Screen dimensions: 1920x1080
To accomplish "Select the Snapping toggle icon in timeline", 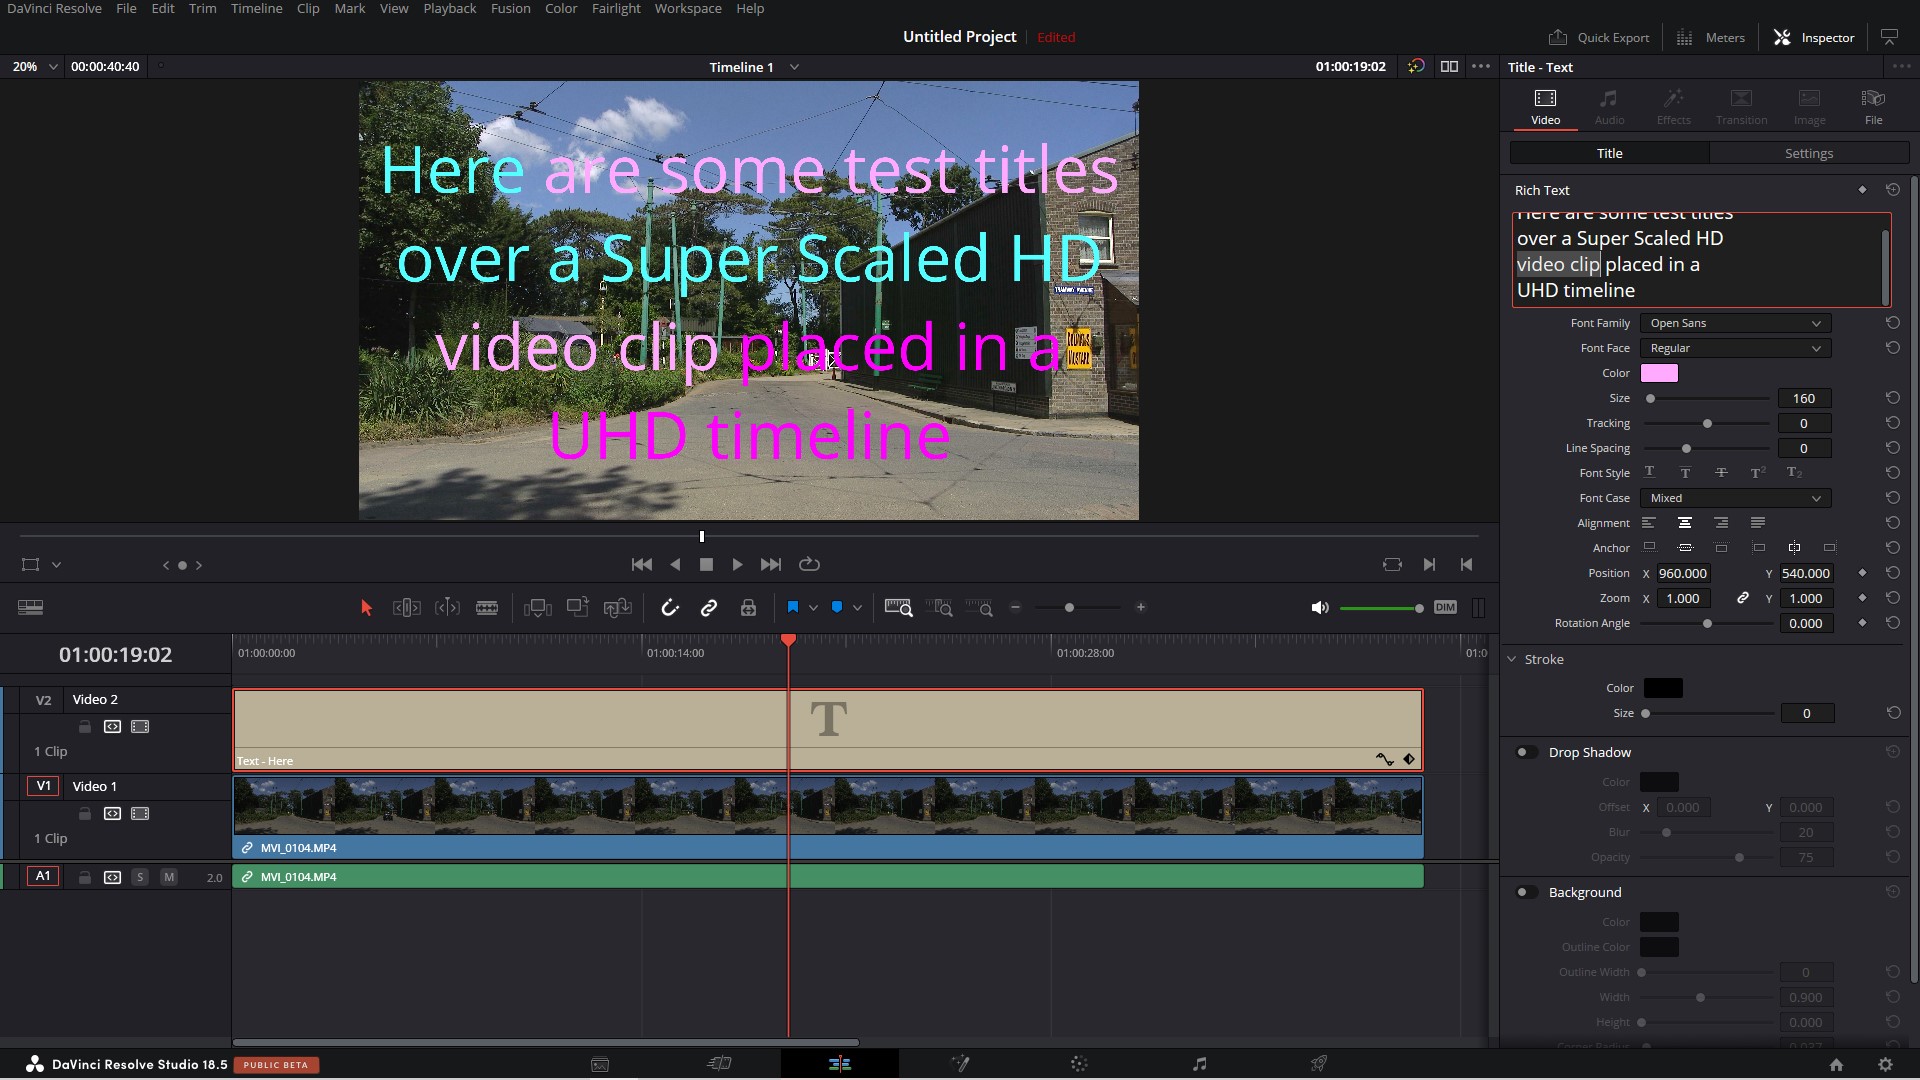I will pos(670,608).
